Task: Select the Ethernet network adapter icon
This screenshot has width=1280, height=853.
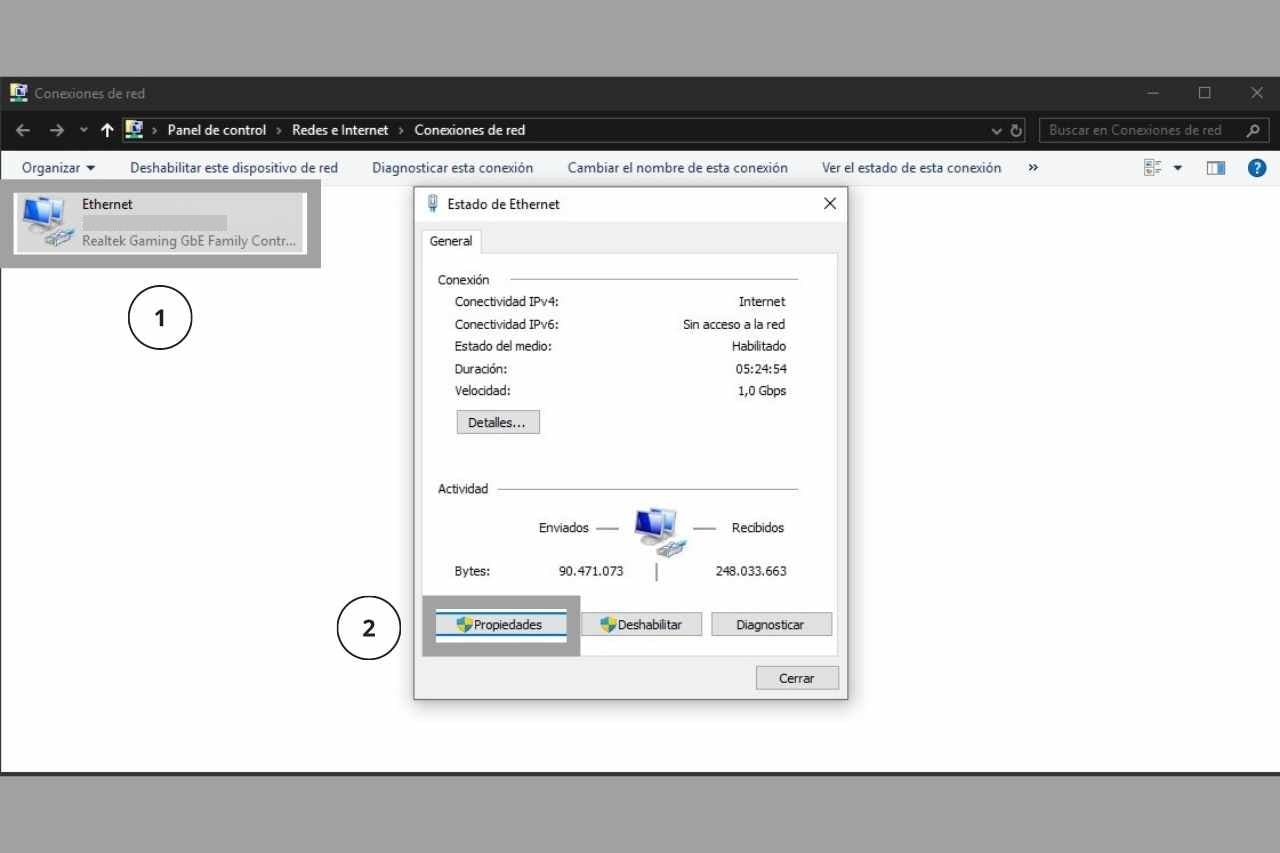Action: point(45,218)
